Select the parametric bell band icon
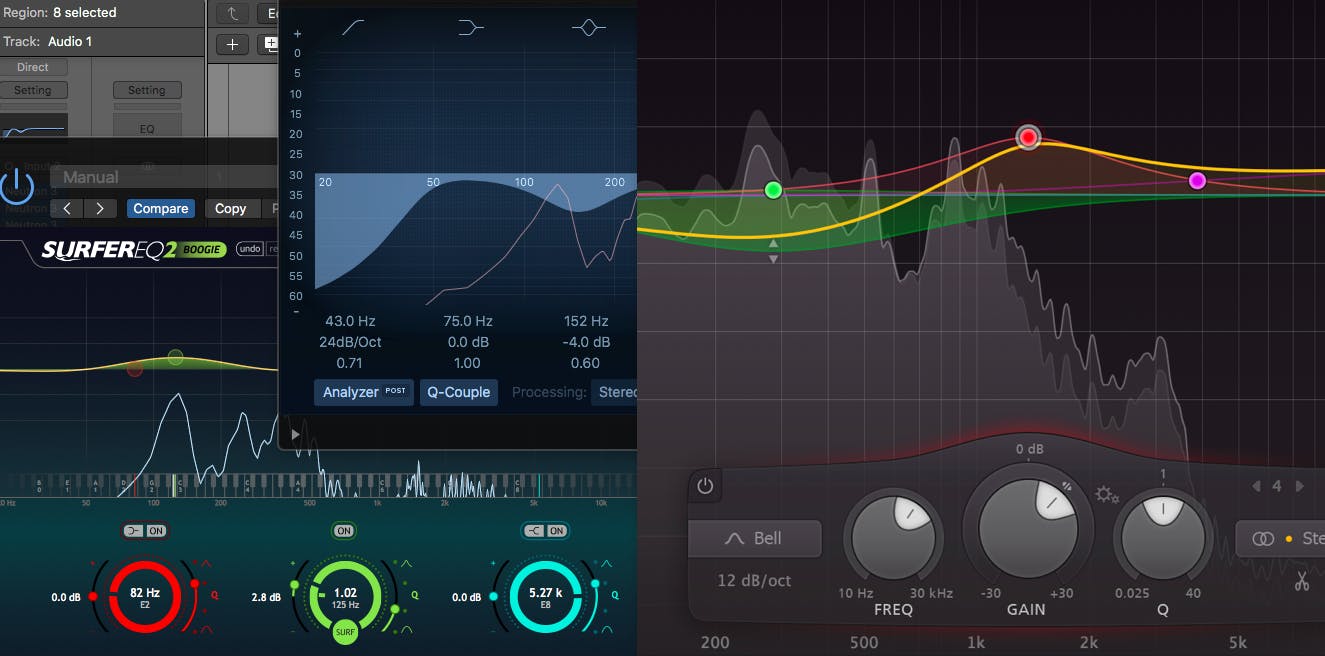1325x656 pixels. click(588, 28)
